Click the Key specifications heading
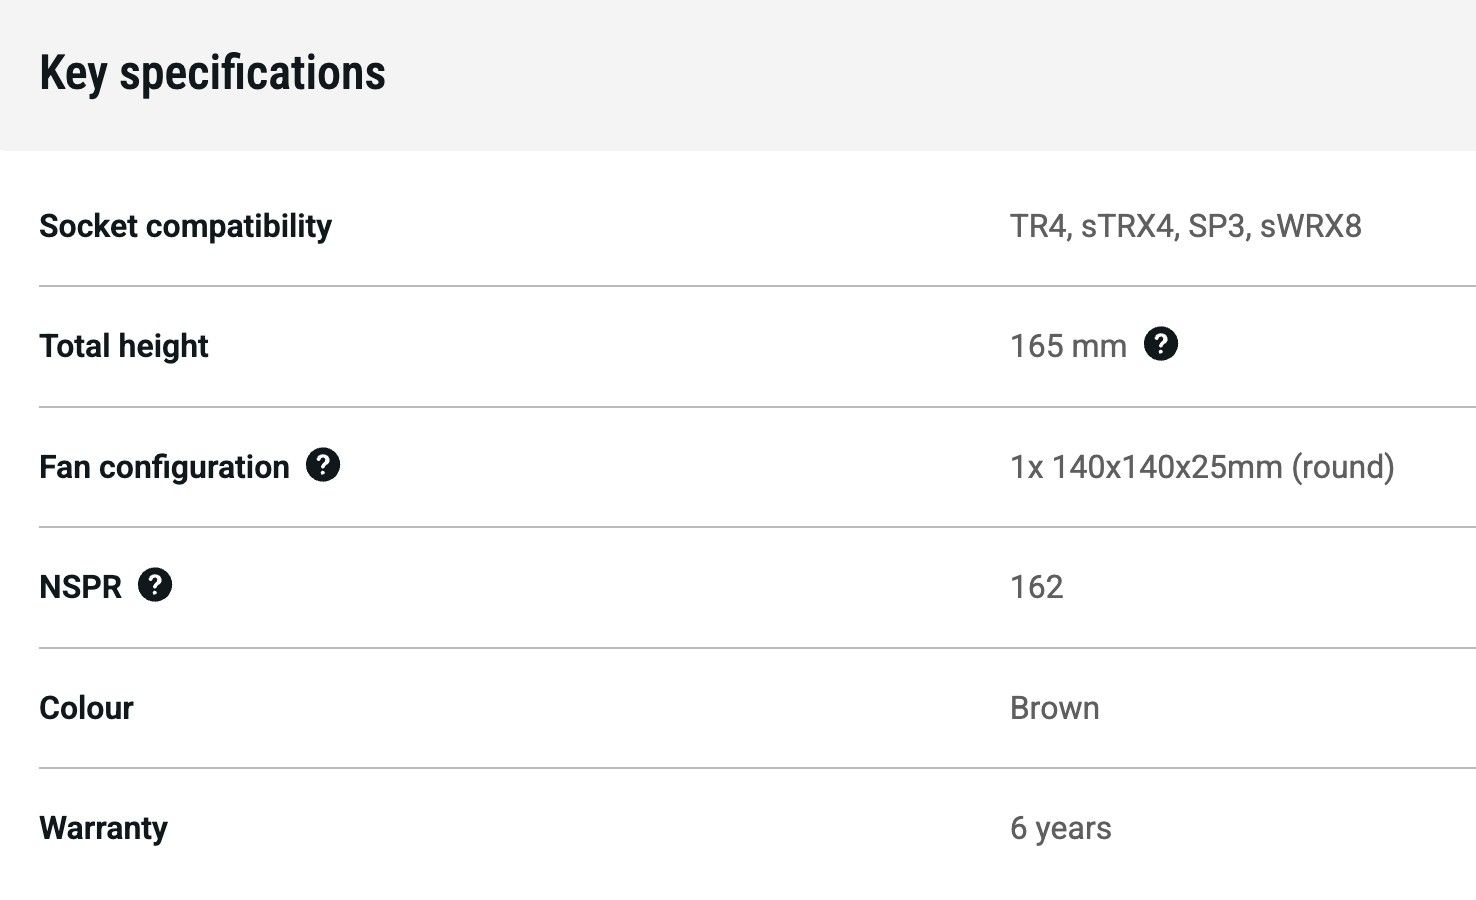 pyautogui.click(x=212, y=74)
